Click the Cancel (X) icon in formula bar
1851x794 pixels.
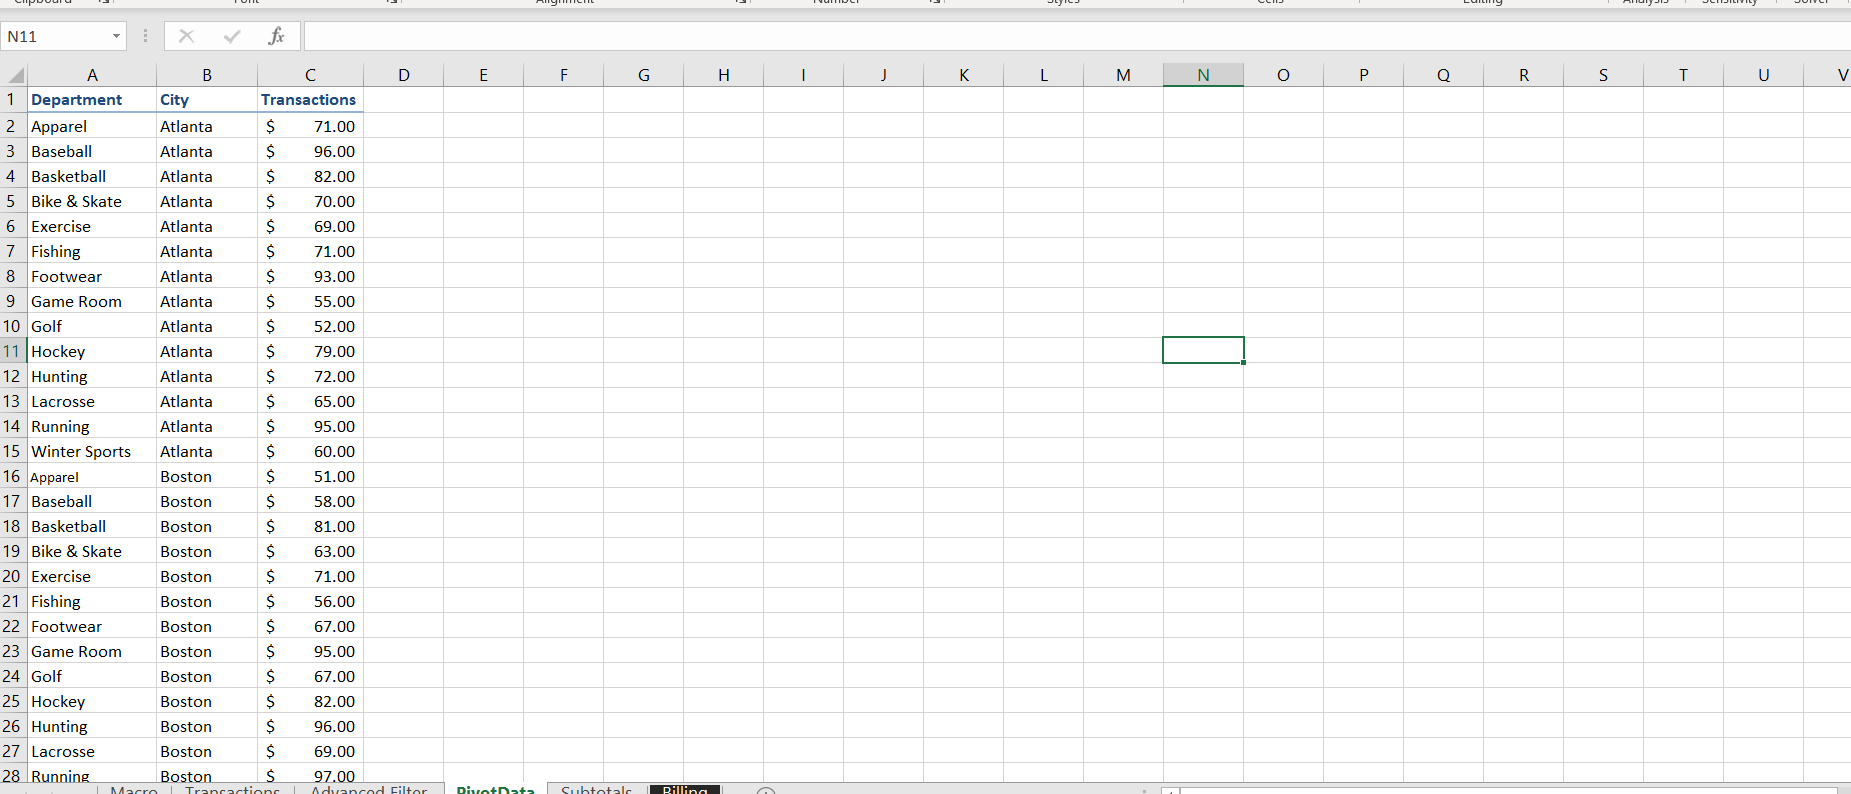(x=186, y=36)
